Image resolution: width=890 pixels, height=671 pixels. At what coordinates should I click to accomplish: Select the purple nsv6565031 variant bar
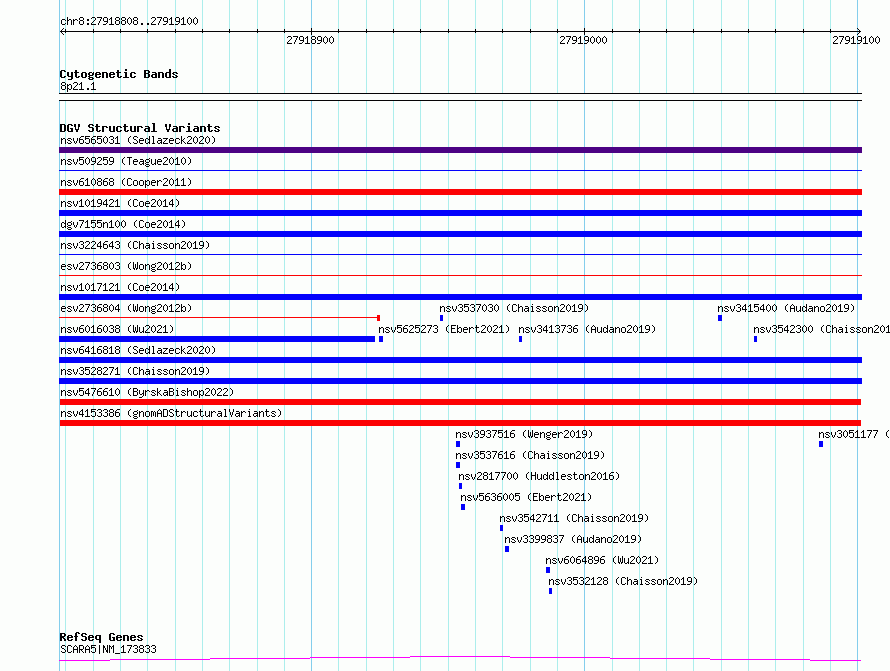point(460,150)
